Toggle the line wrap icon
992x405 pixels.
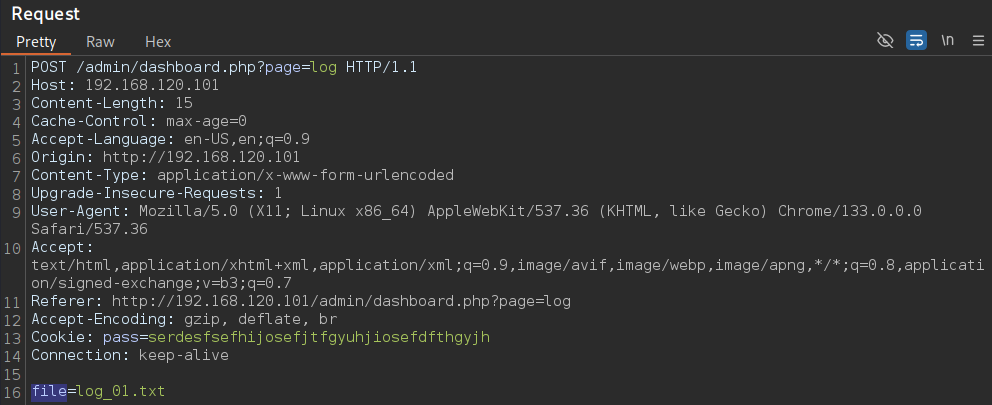click(x=916, y=41)
